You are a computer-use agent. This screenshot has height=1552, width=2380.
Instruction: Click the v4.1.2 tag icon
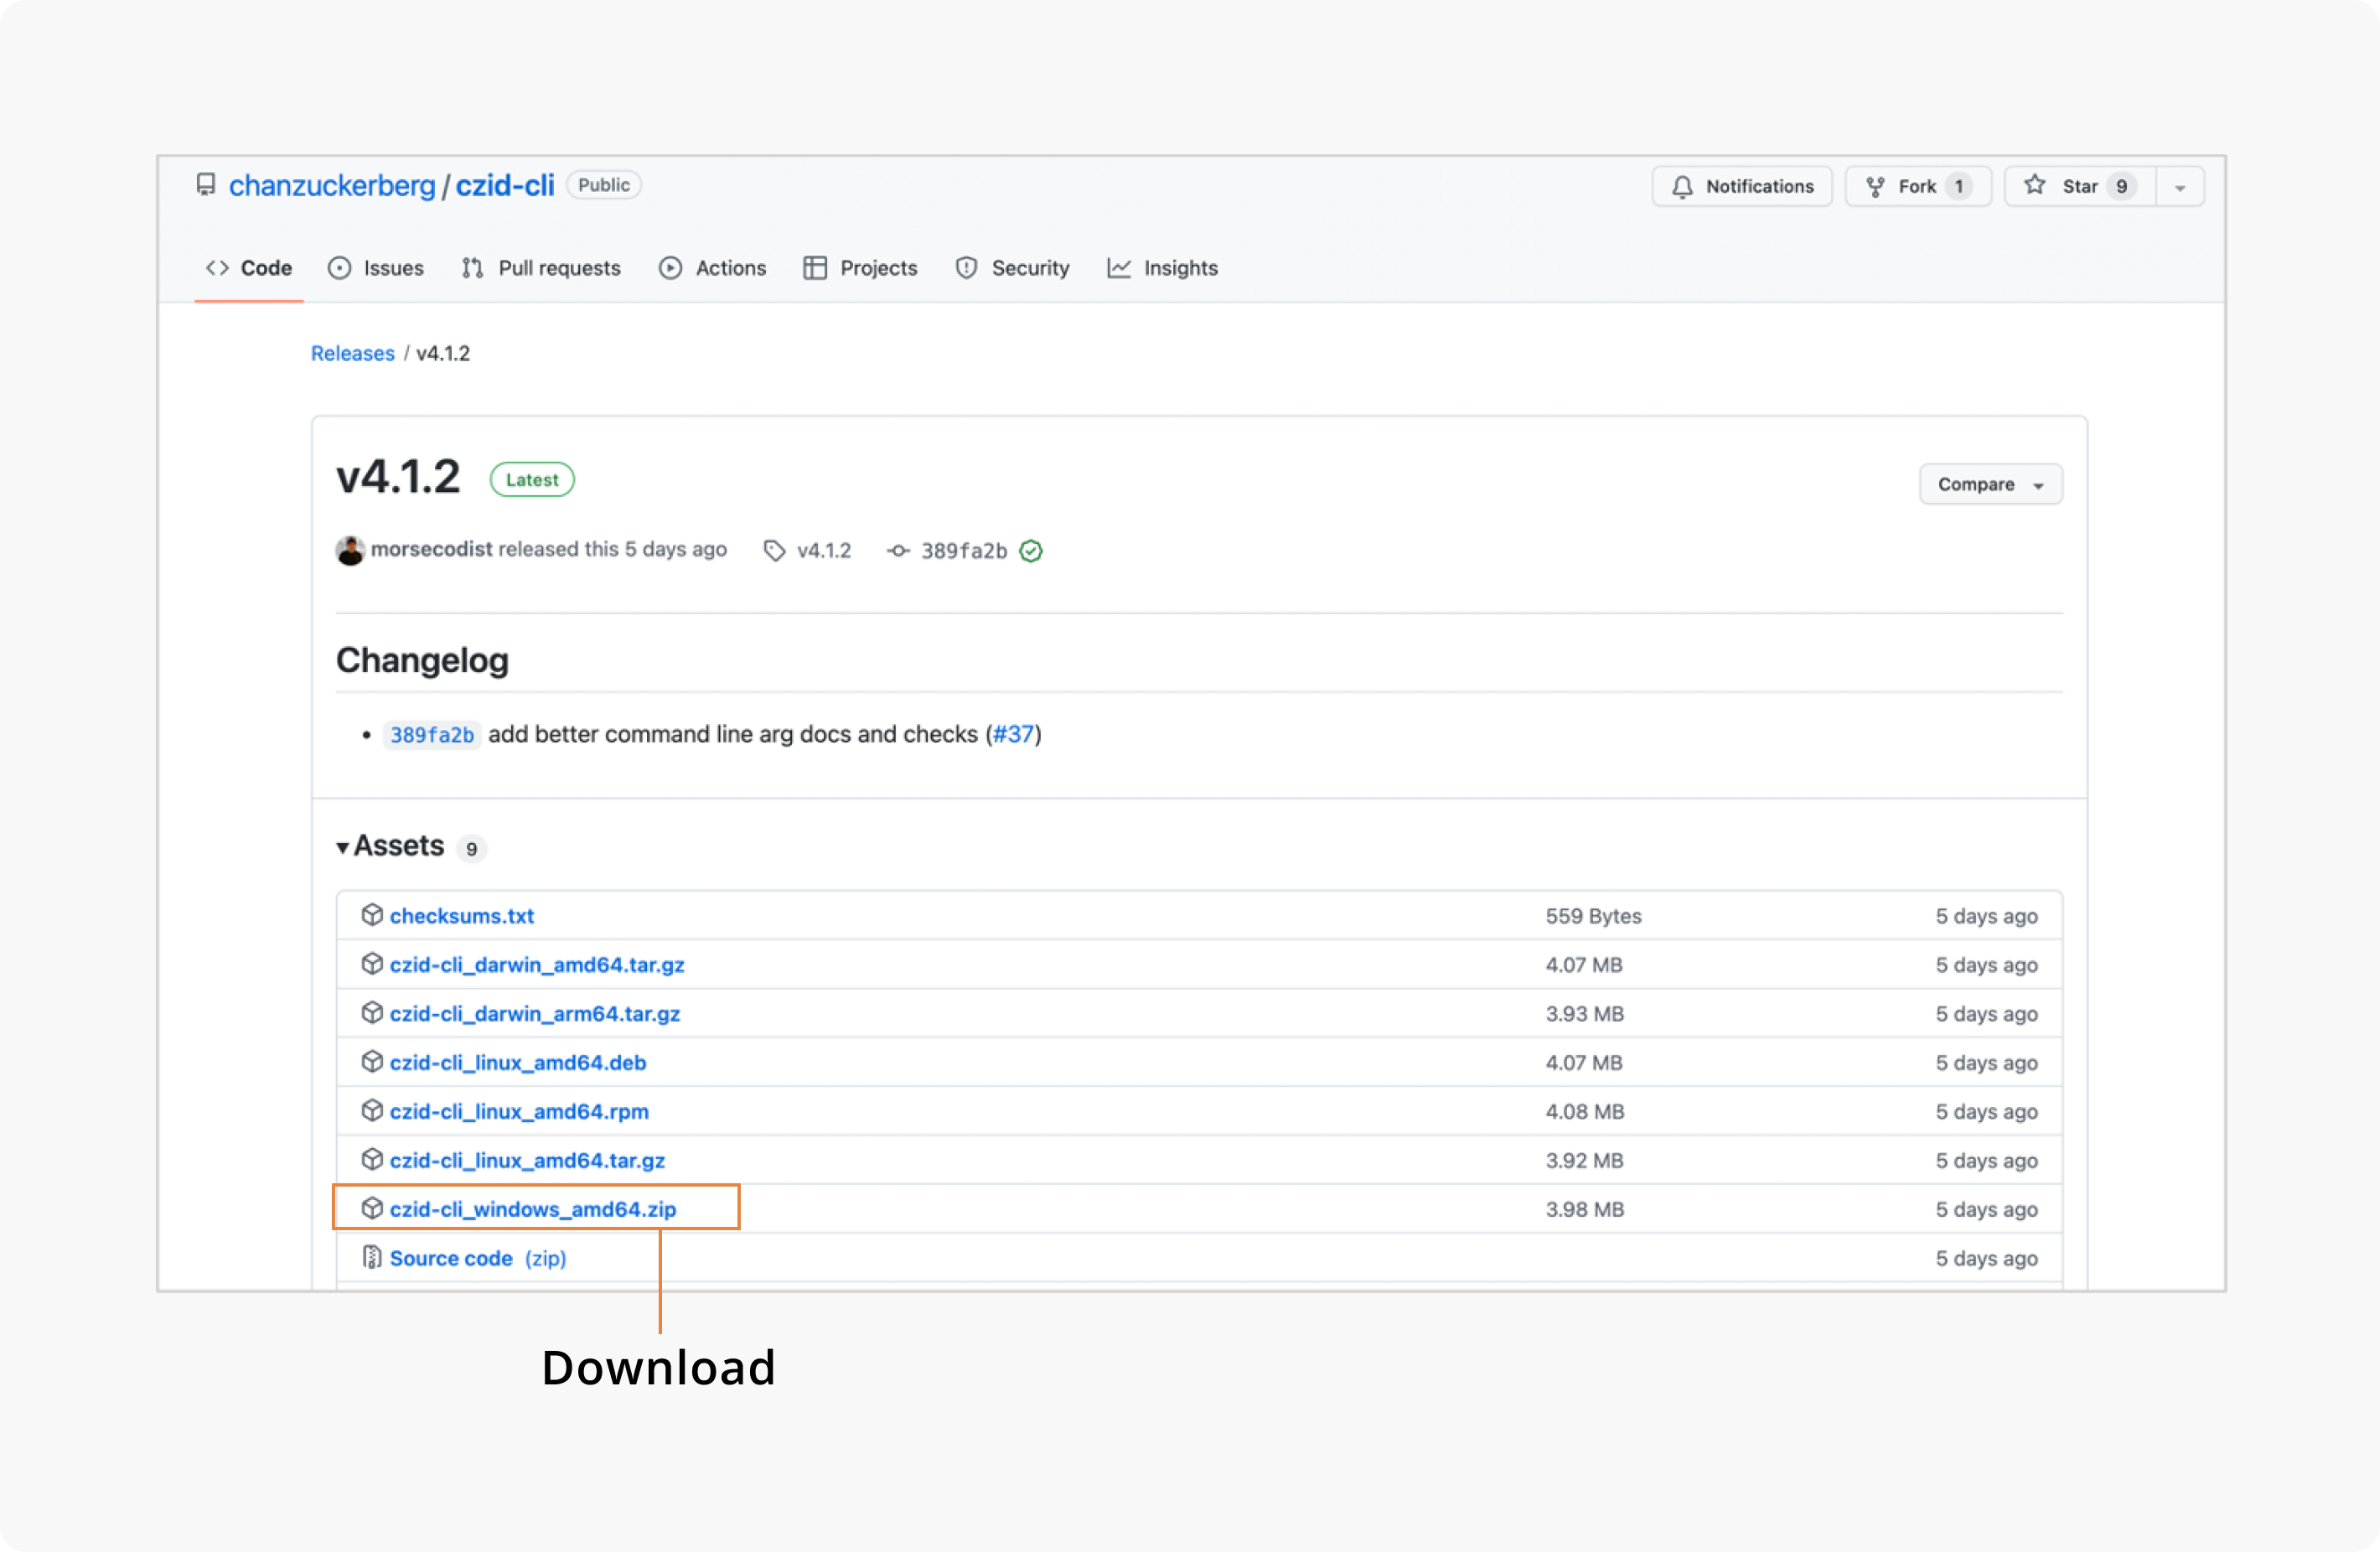tap(774, 551)
